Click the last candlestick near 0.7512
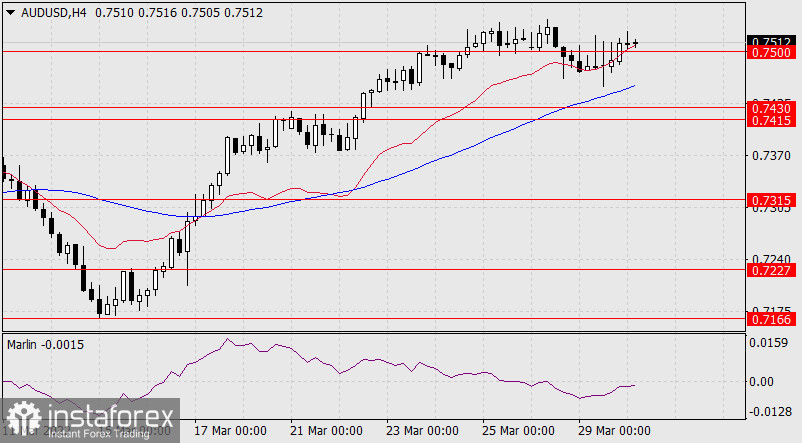The image size is (802, 443). coord(636,43)
